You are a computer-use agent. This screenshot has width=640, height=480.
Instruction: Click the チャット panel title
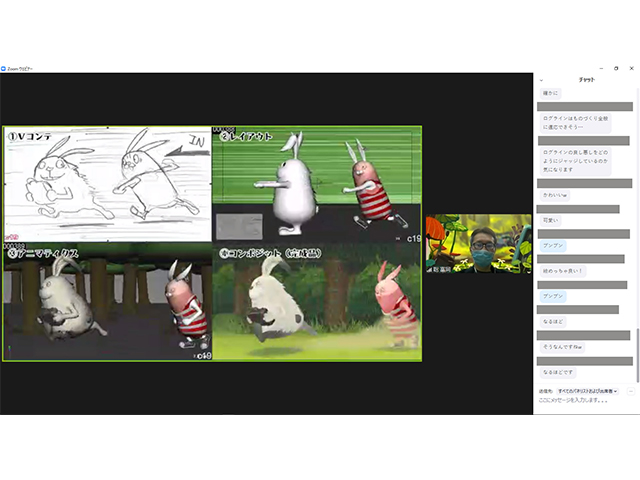[586, 80]
